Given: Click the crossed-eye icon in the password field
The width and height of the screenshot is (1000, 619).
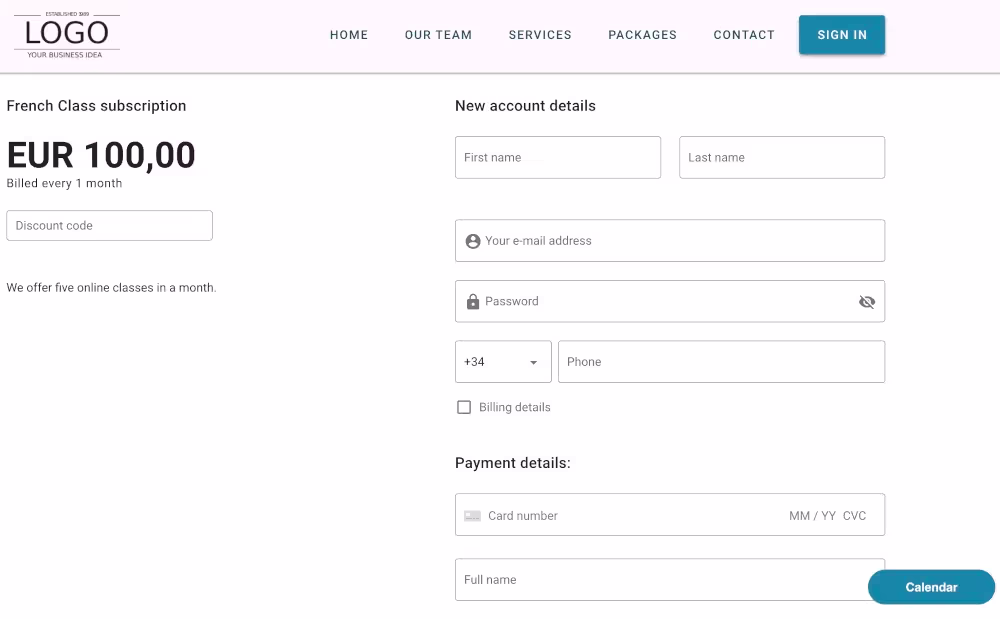Looking at the screenshot, I should [x=866, y=301].
